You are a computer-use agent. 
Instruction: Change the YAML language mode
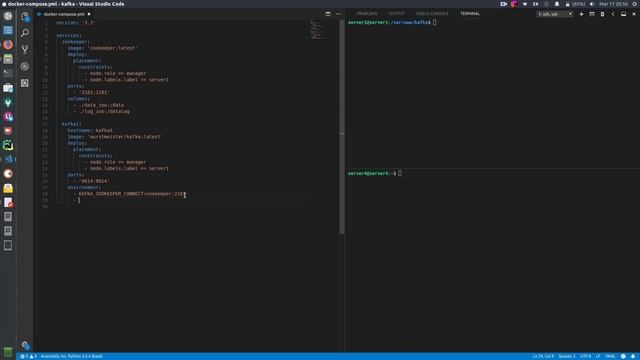pos(610,356)
